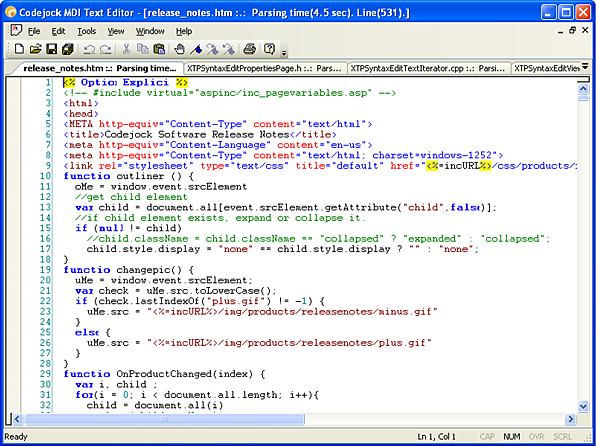Click 'var i, child ;' line
The height and width of the screenshot is (446, 596).
(x=116, y=384)
